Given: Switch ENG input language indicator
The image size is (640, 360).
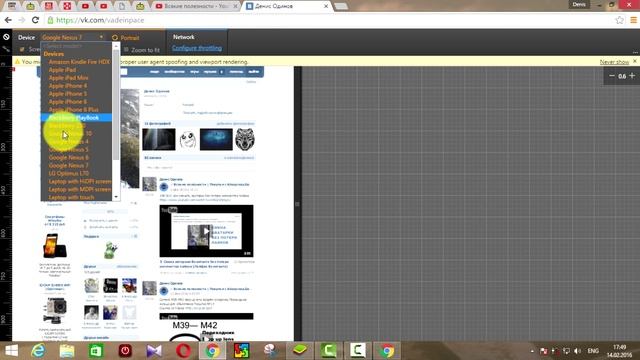Looking at the screenshot, I should click(x=593, y=351).
